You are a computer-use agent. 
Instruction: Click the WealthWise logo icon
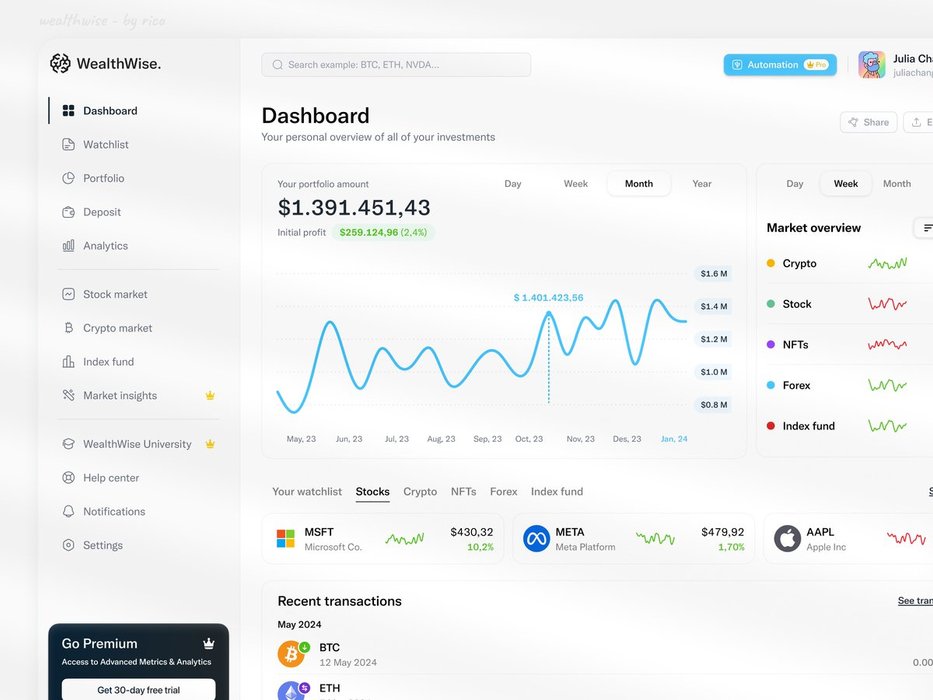[60, 63]
